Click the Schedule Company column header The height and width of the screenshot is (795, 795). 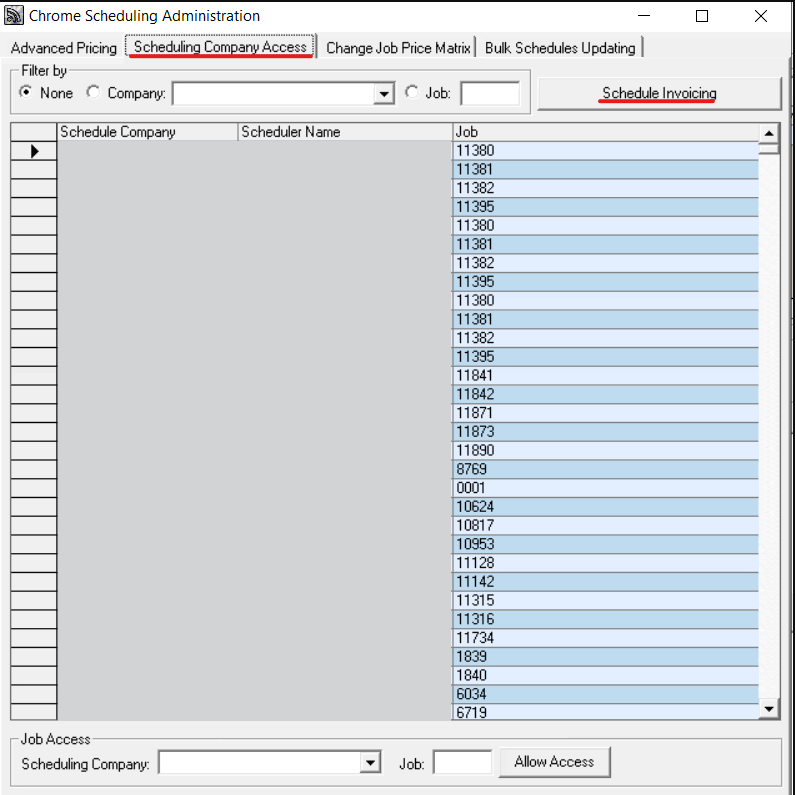coord(147,132)
